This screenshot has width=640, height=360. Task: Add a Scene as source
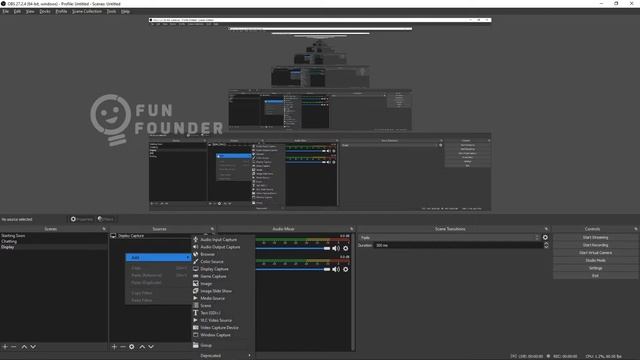[x=206, y=306]
